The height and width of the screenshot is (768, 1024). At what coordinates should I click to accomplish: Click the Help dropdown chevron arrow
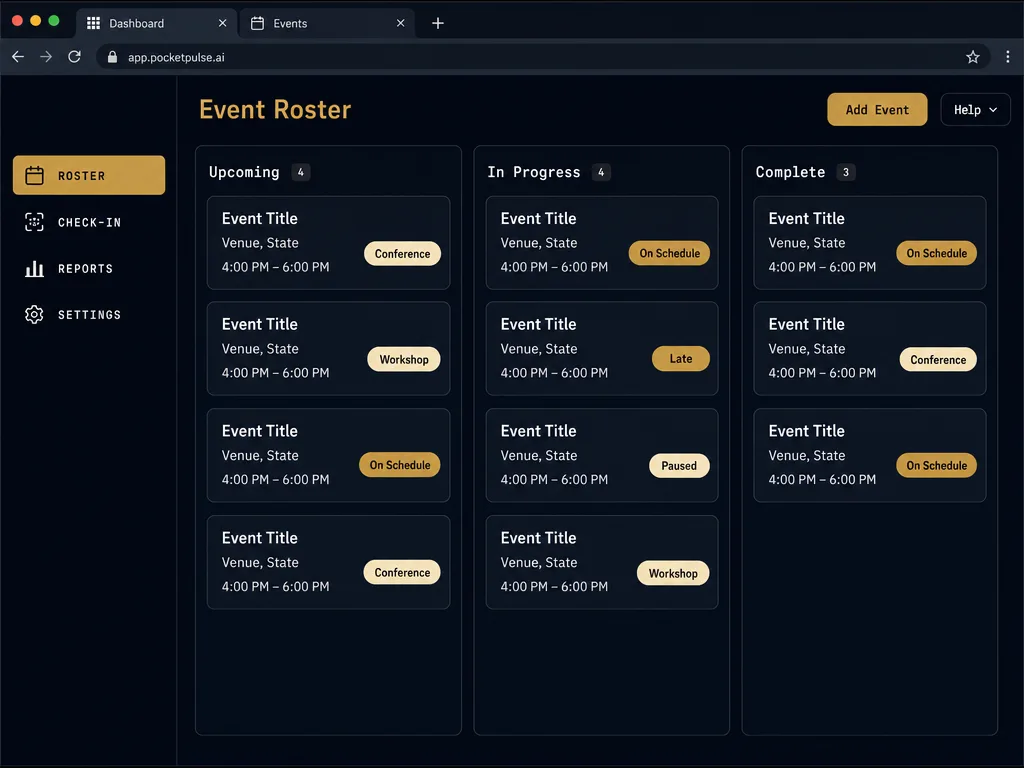point(993,110)
